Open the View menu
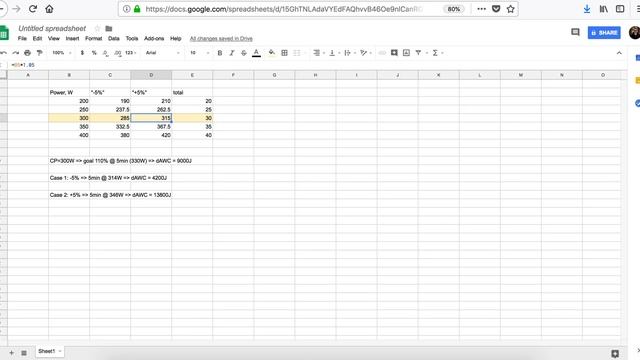 (x=53, y=38)
